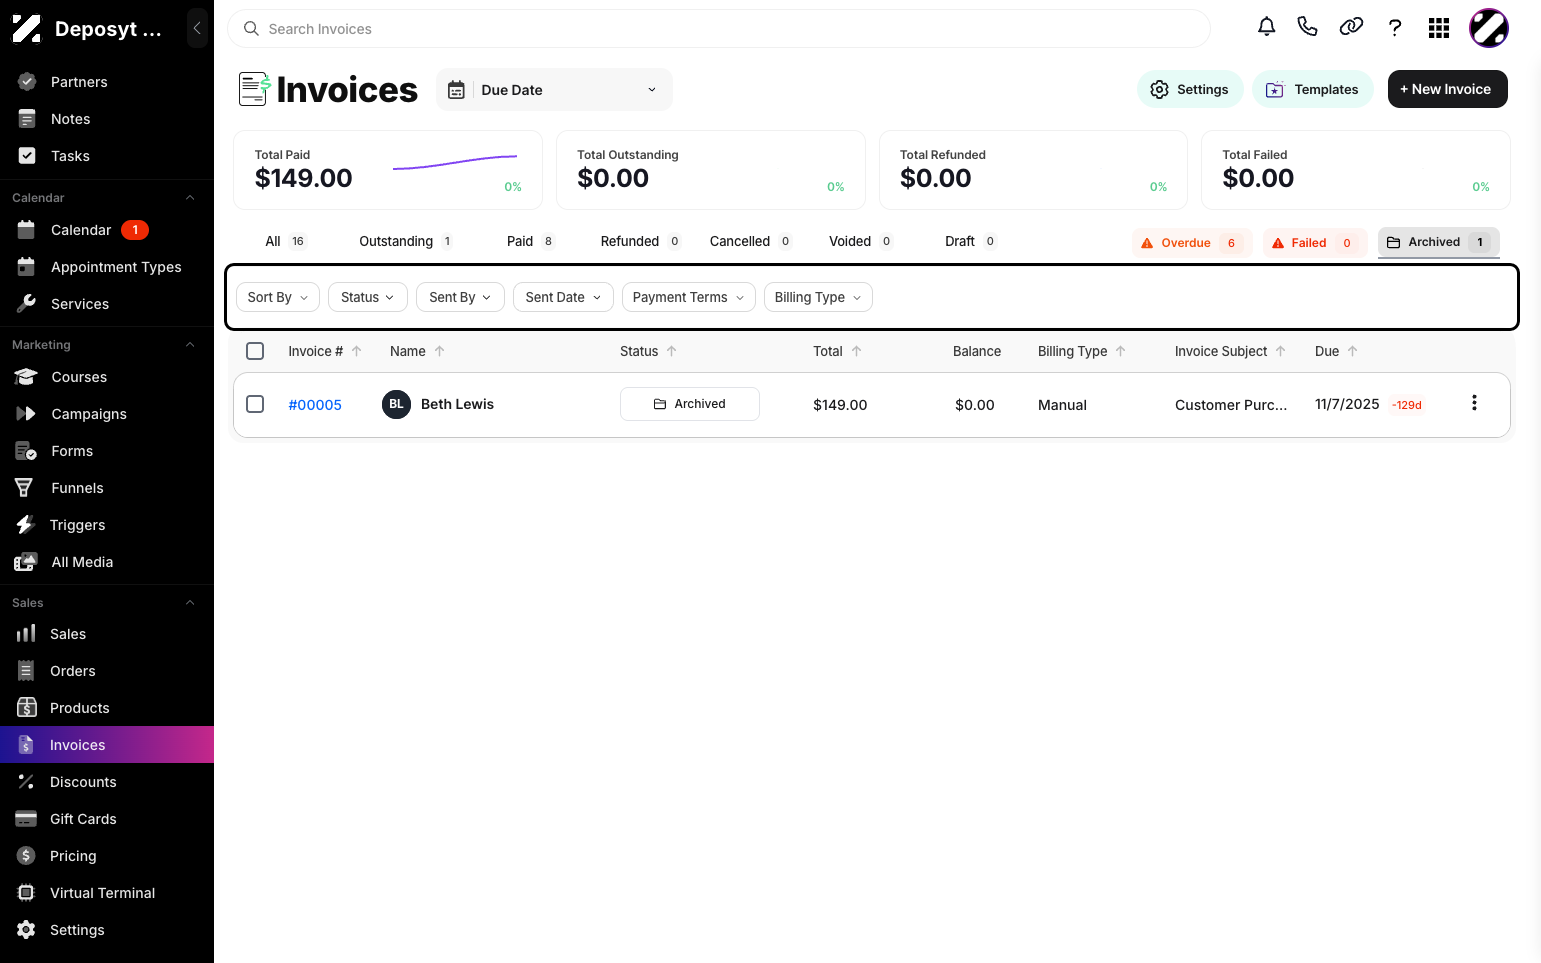Viewport: 1541px width, 963px height.
Task: Collapse the Marketing sidebar section
Action: 190,345
